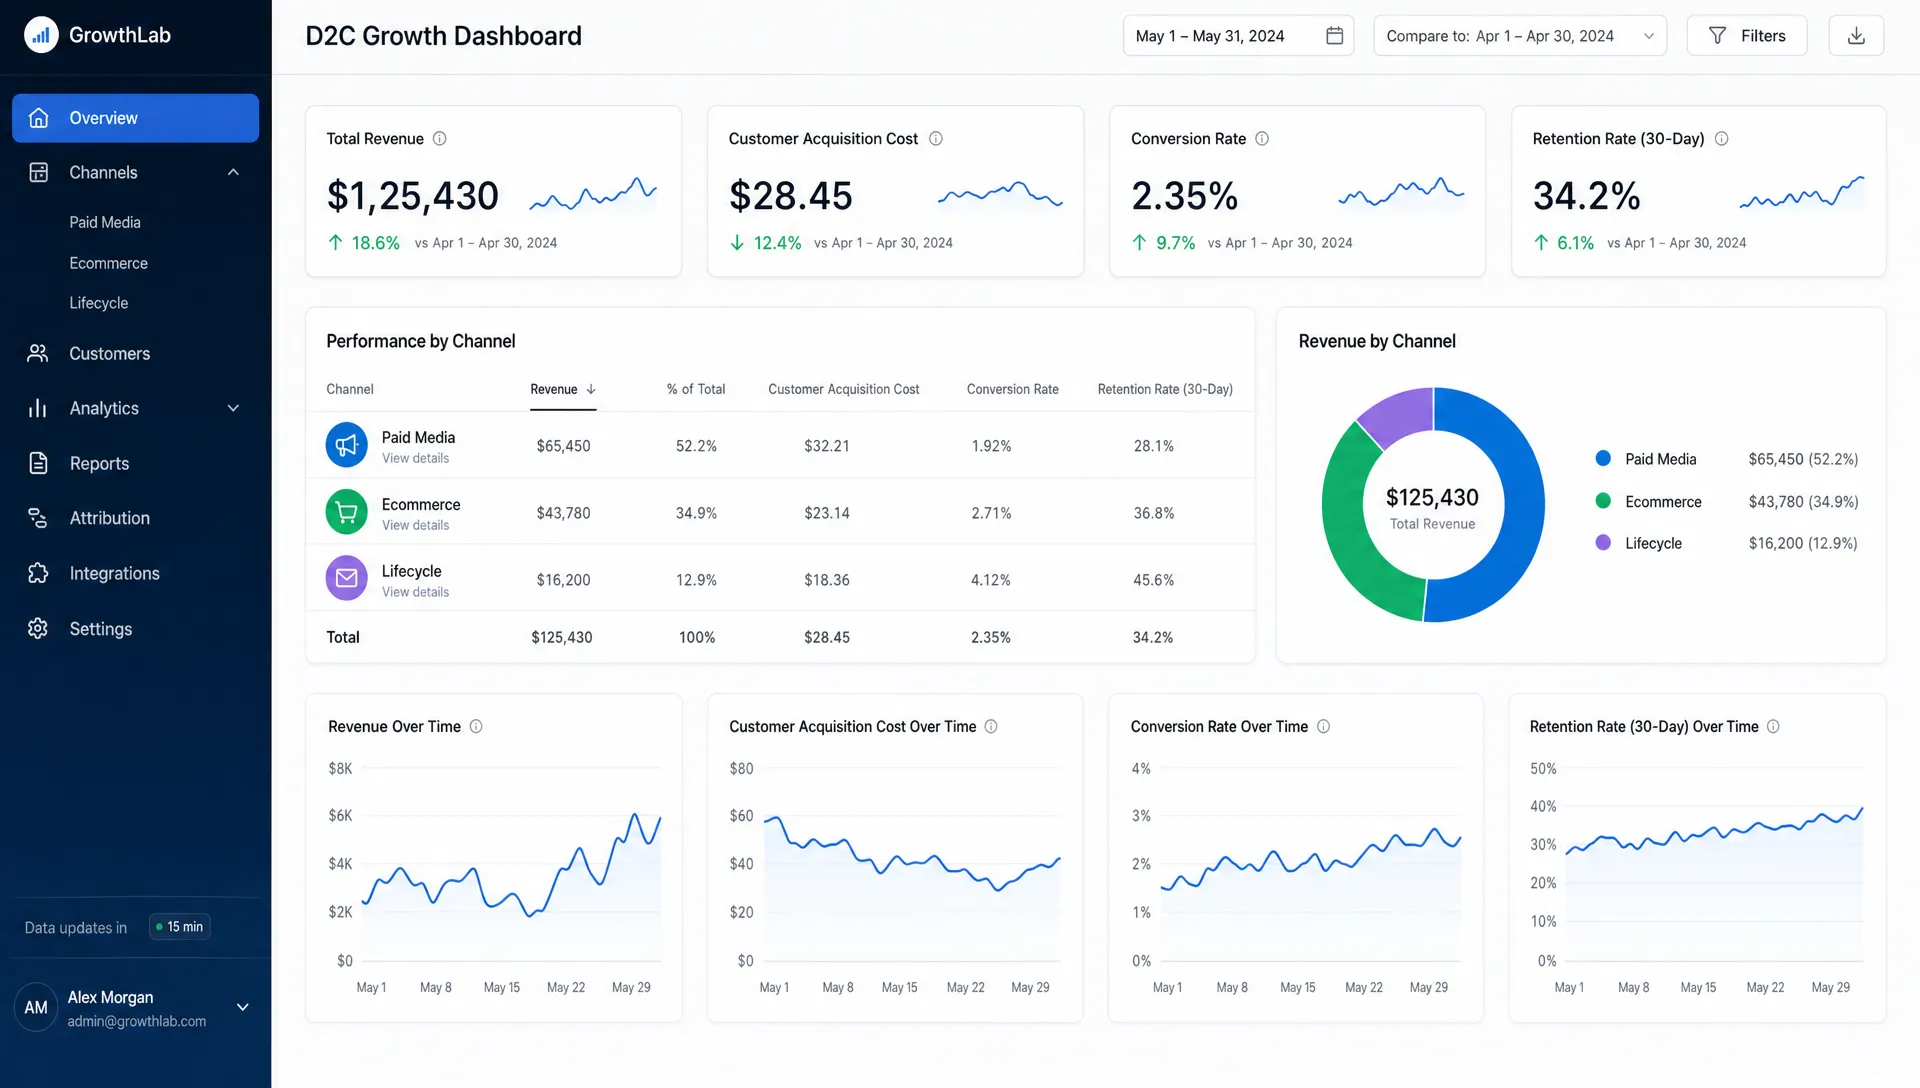
Task: Click the Reports document icon
Action: click(x=38, y=463)
